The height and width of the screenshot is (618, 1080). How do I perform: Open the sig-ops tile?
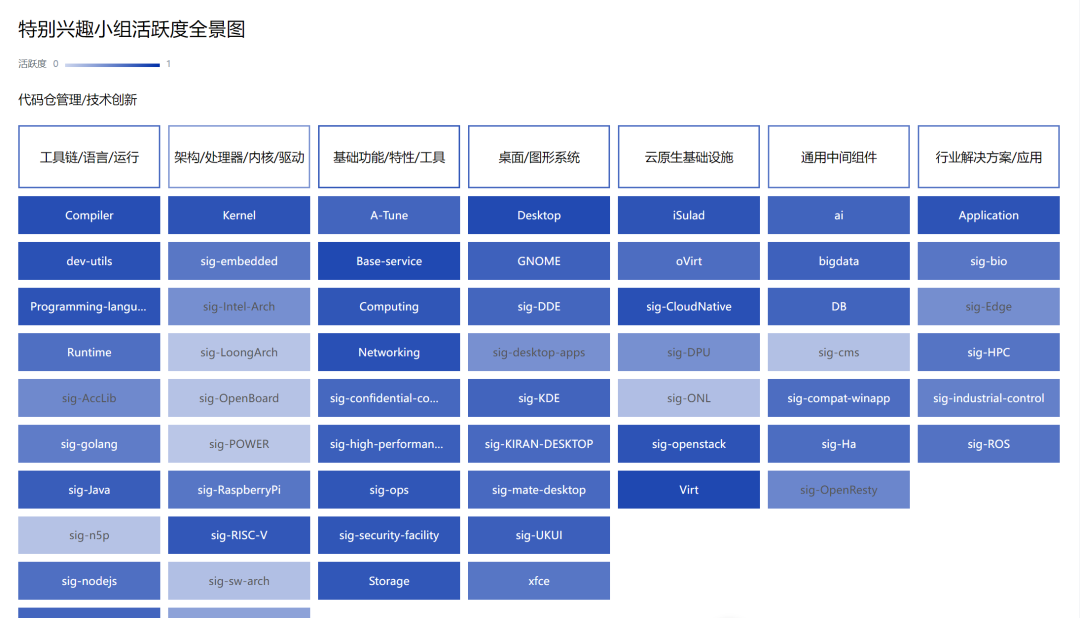click(x=389, y=489)
